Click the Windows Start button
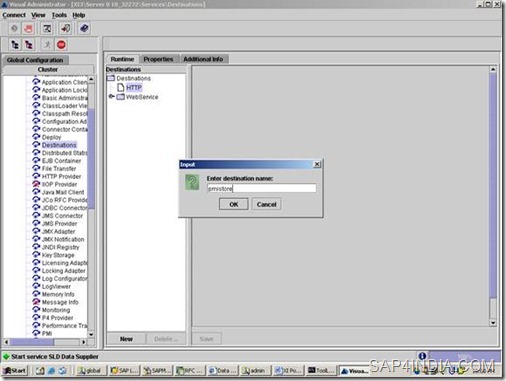Image resolution: width=506 pixels, height=381 pixels. point(15,370)
